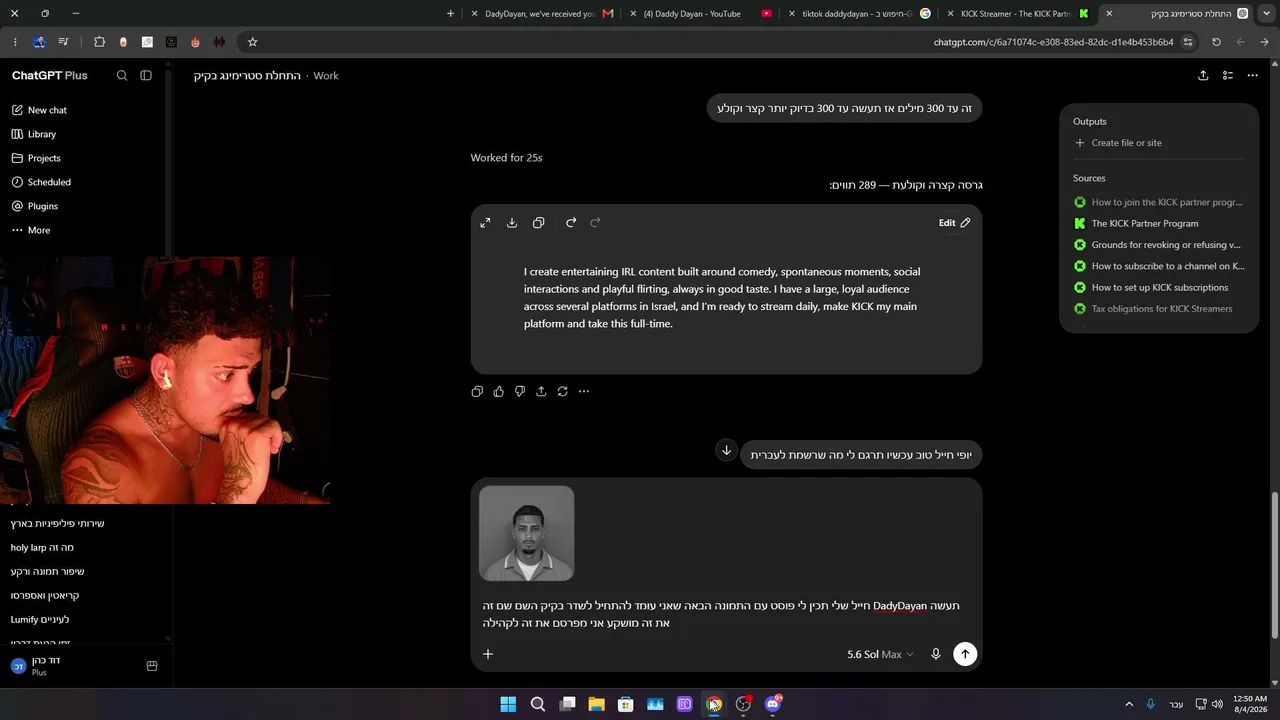
Task: Open source Tax obligations for KICK Streamers
Action: click(1153, 309)
